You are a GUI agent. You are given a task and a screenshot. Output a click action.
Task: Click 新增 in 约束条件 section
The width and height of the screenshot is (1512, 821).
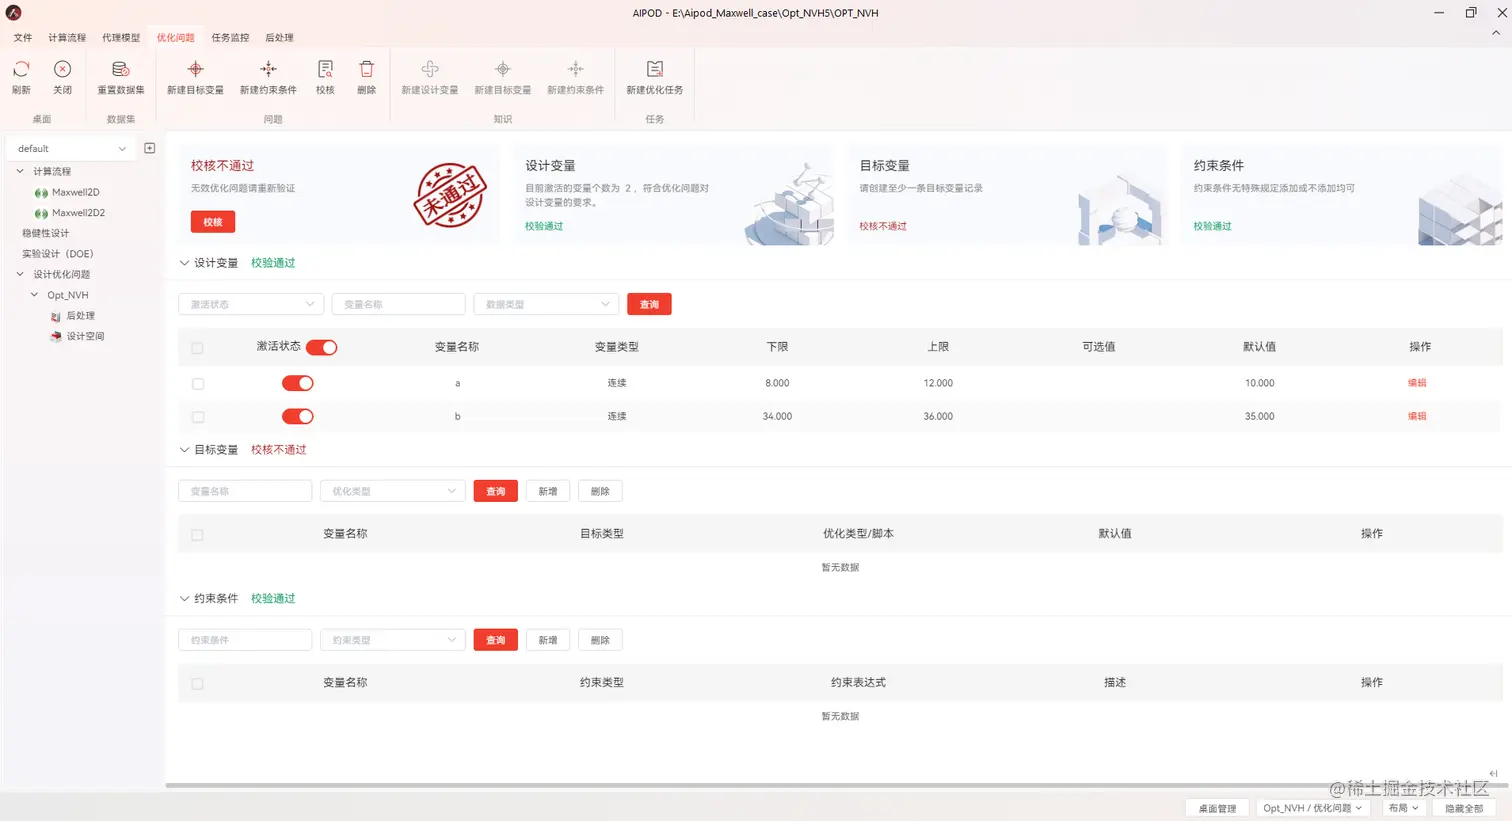548,640
